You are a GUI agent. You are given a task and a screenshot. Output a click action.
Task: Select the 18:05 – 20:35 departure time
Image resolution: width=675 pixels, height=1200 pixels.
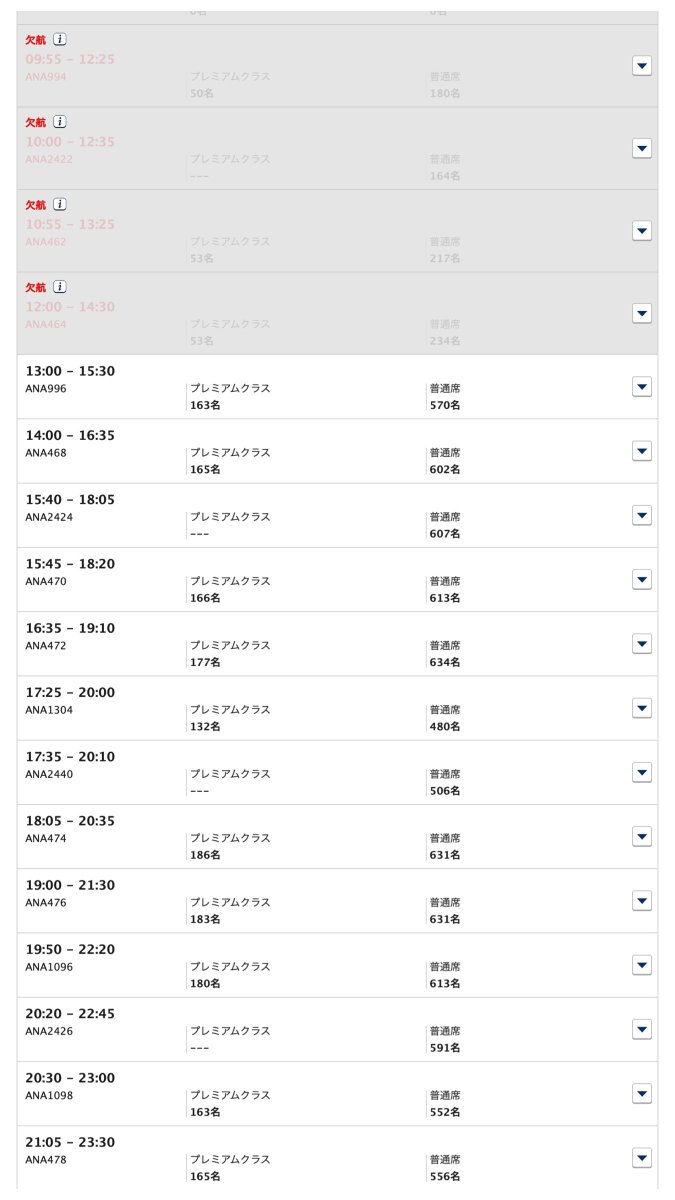[x=70, y=821]
